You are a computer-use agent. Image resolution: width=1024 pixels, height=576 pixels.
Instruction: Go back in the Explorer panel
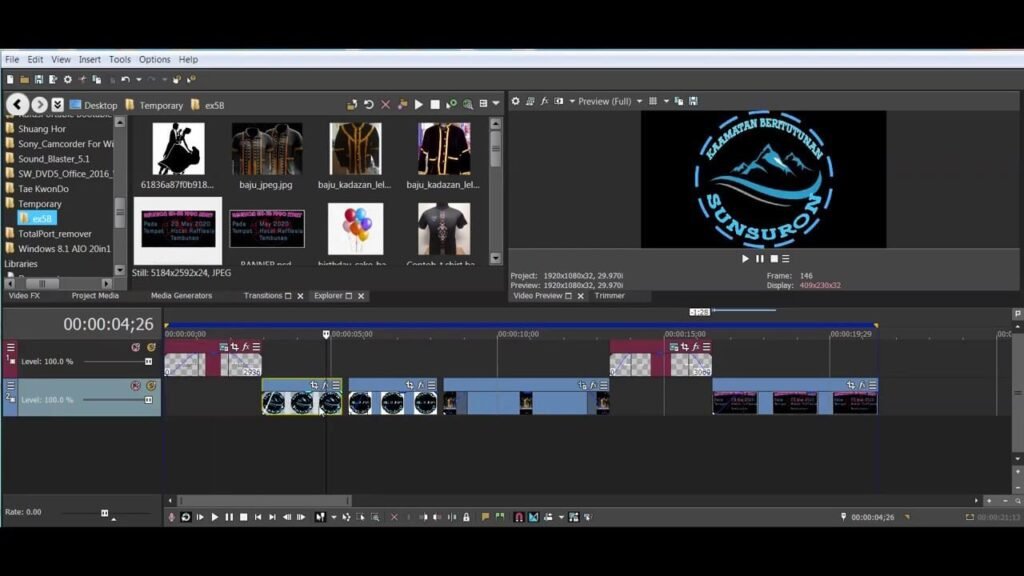18,104
